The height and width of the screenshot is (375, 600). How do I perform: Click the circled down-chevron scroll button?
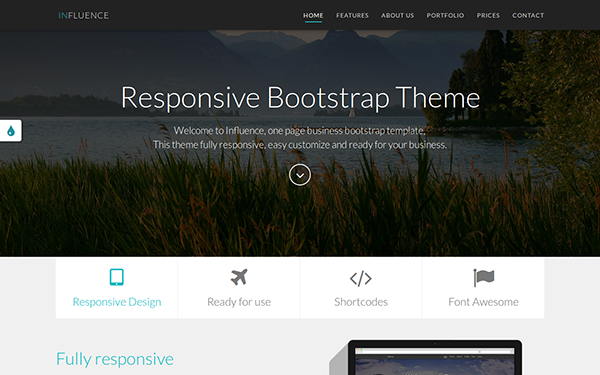(x=300, y=175)
